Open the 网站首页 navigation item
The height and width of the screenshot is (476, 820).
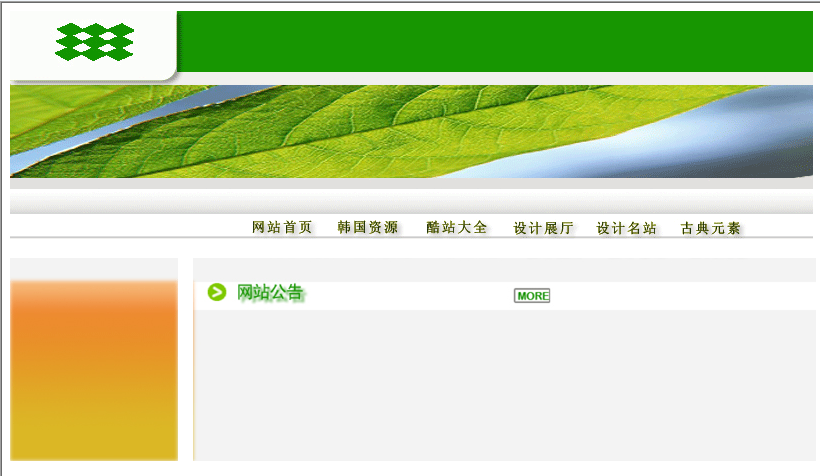click(282, 228)
